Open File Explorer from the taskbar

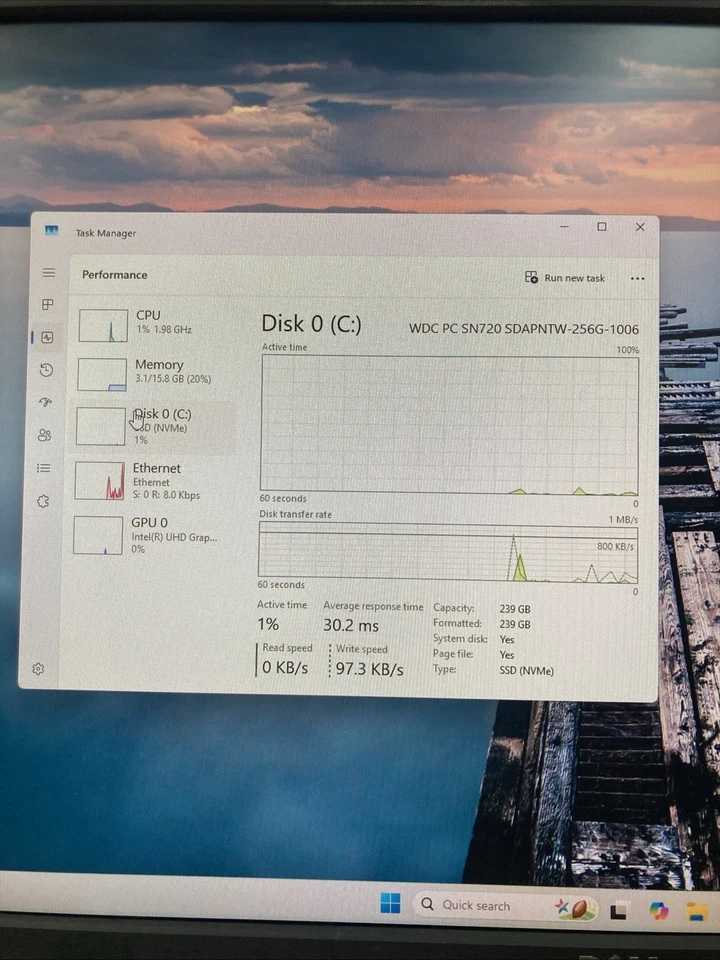point(697,912)
